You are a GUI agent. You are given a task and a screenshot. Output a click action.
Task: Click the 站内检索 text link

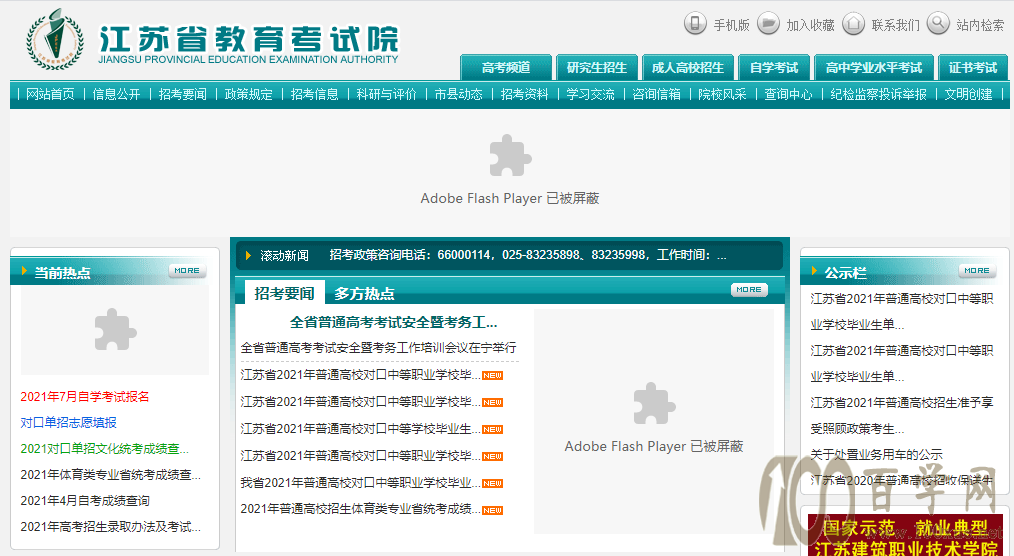(x=980, y=25)
